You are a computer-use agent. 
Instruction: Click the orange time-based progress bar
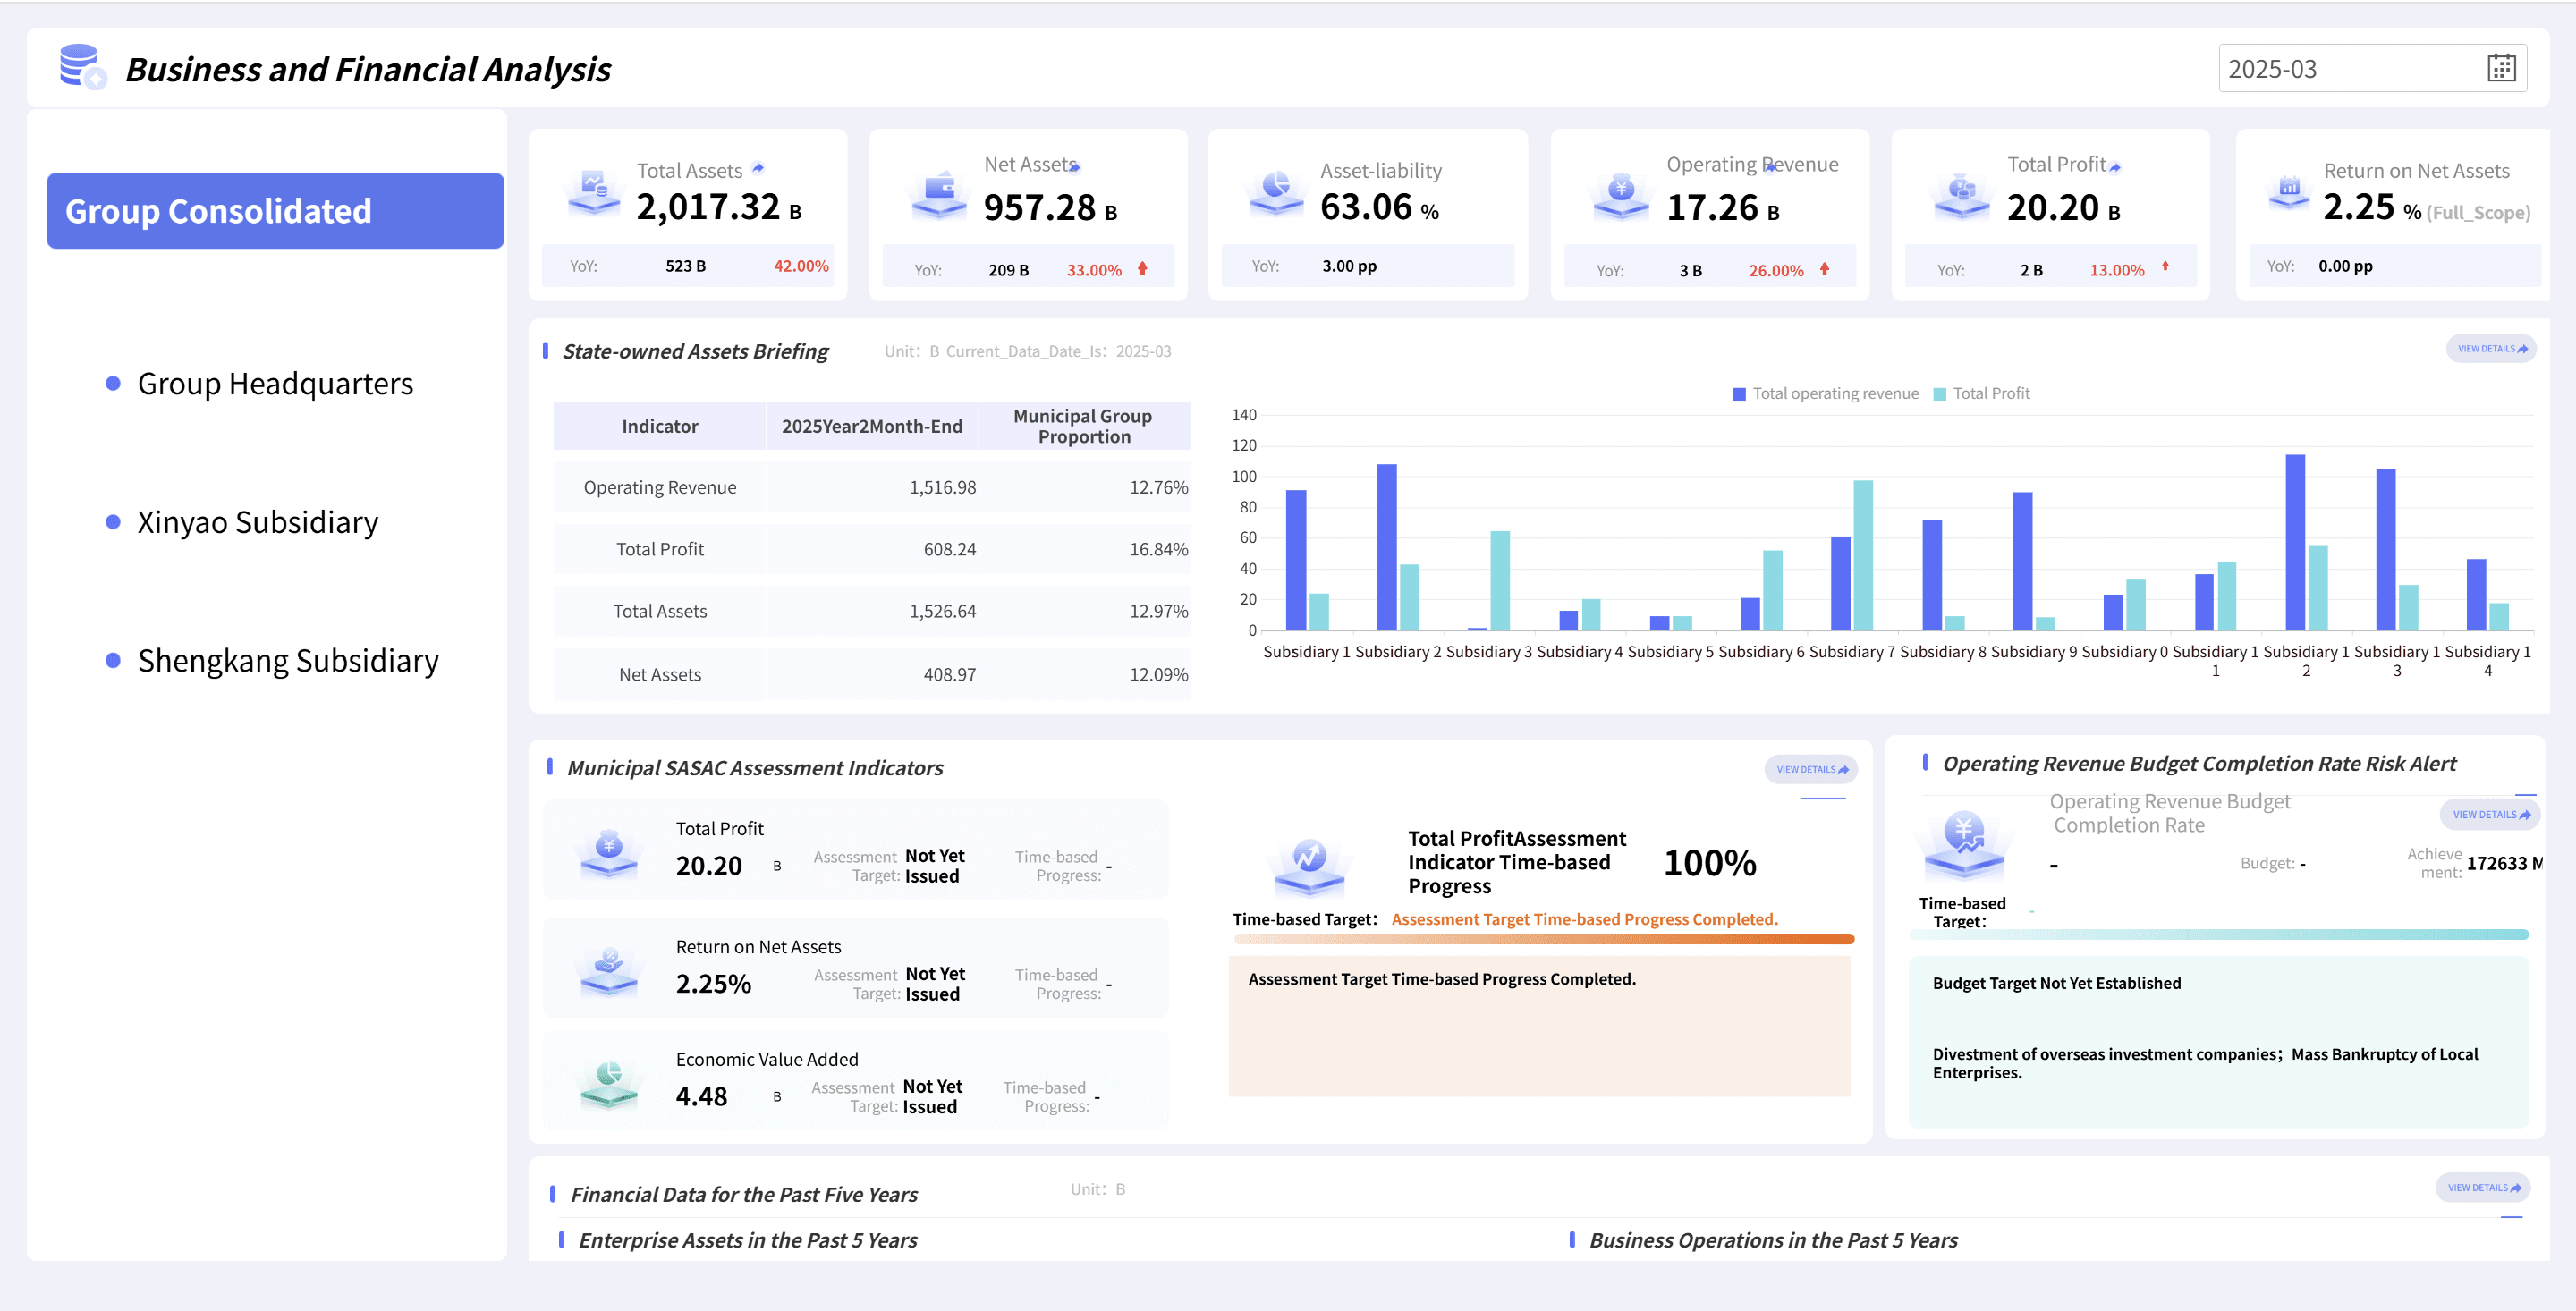pos(1544,939)
